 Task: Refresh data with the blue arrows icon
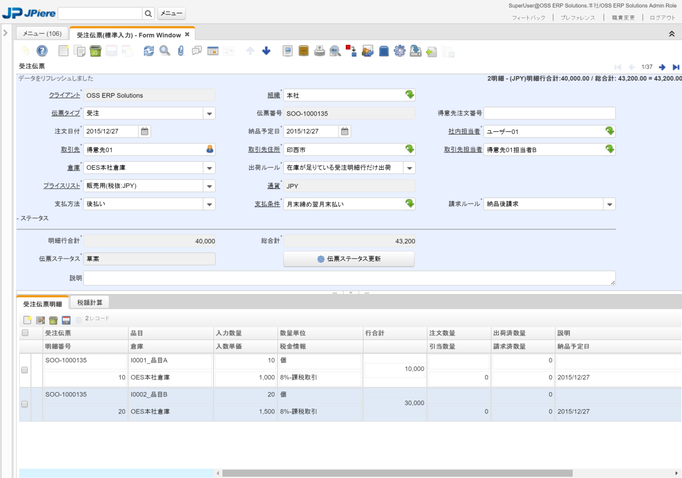(x=149, y=51)
